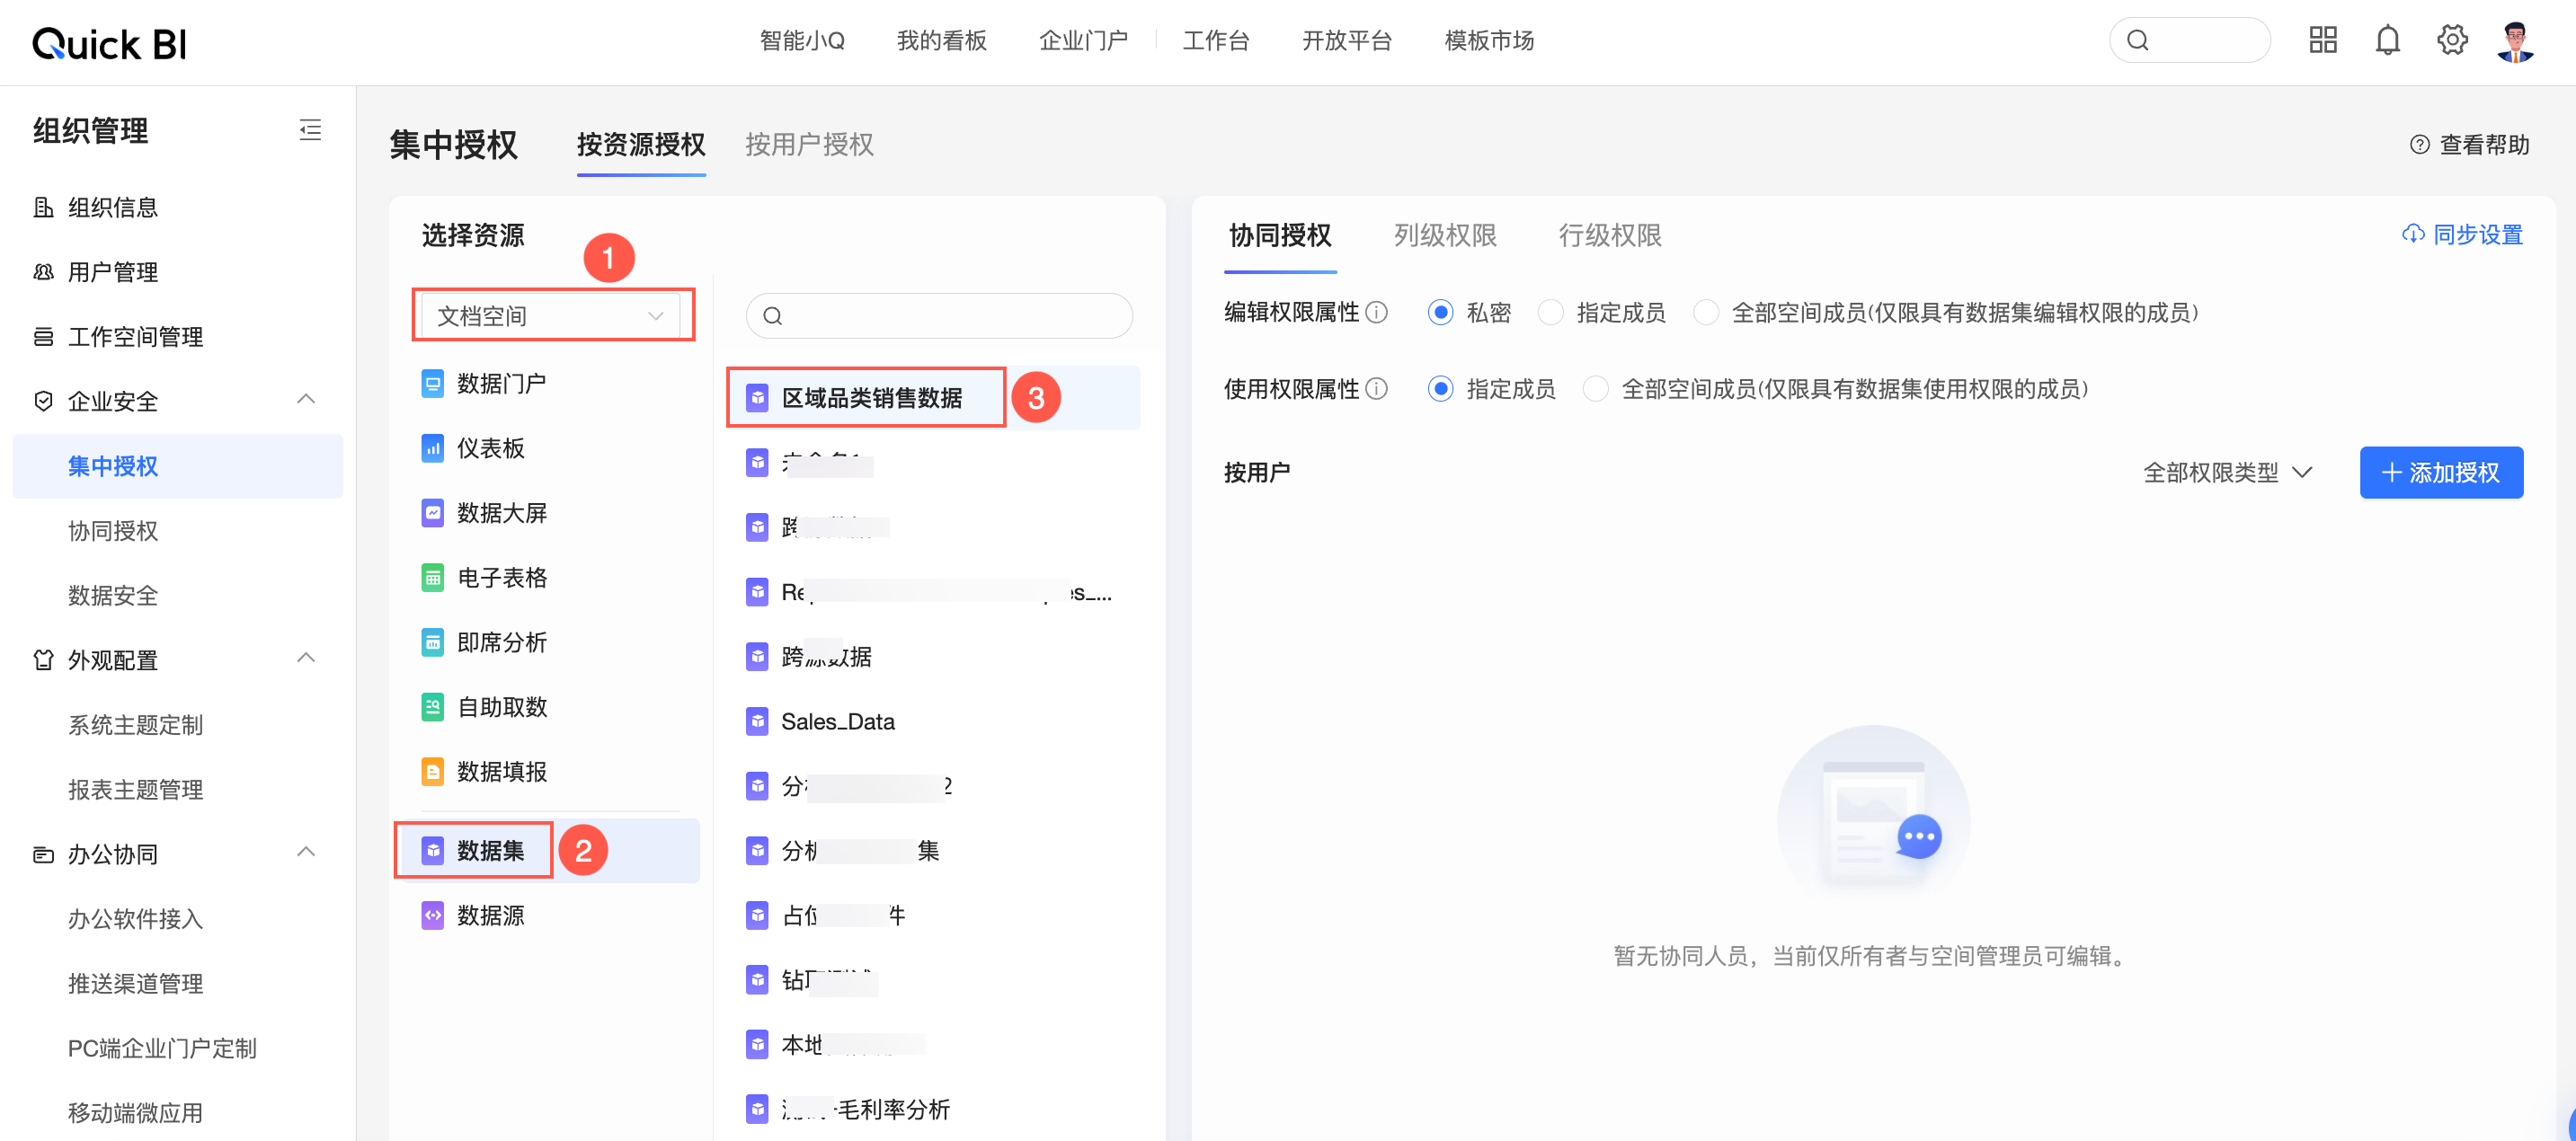The image size is (2576, 1141).
Task: Open 系统主题定制 in the sidebar
Action: pyautogui.click(x=135, y=725)
